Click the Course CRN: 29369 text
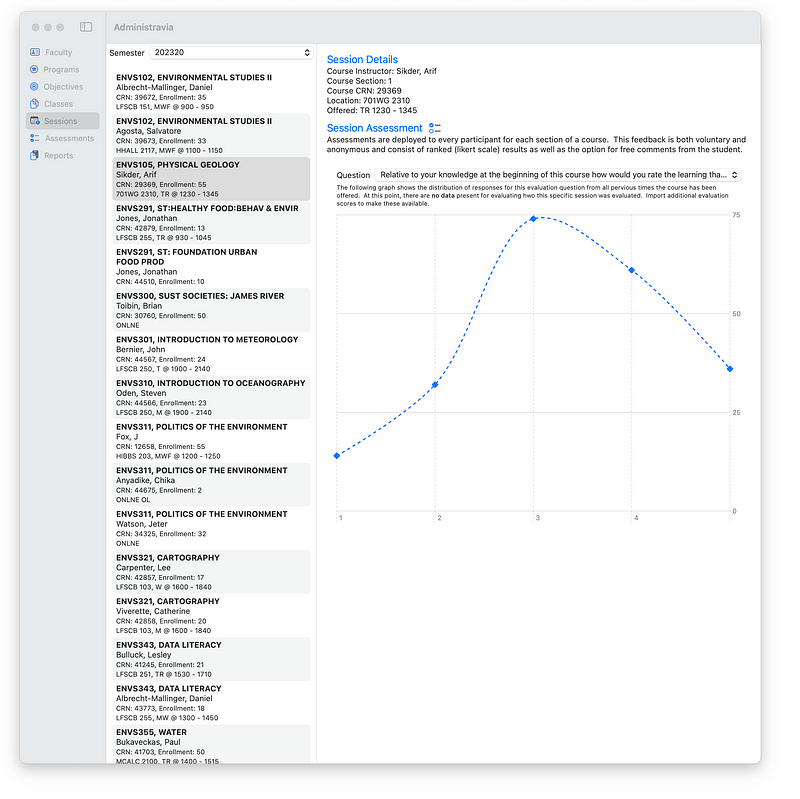The width and height of the screenshot is (800, 799). pyautogui.click(x=364, y=91)
